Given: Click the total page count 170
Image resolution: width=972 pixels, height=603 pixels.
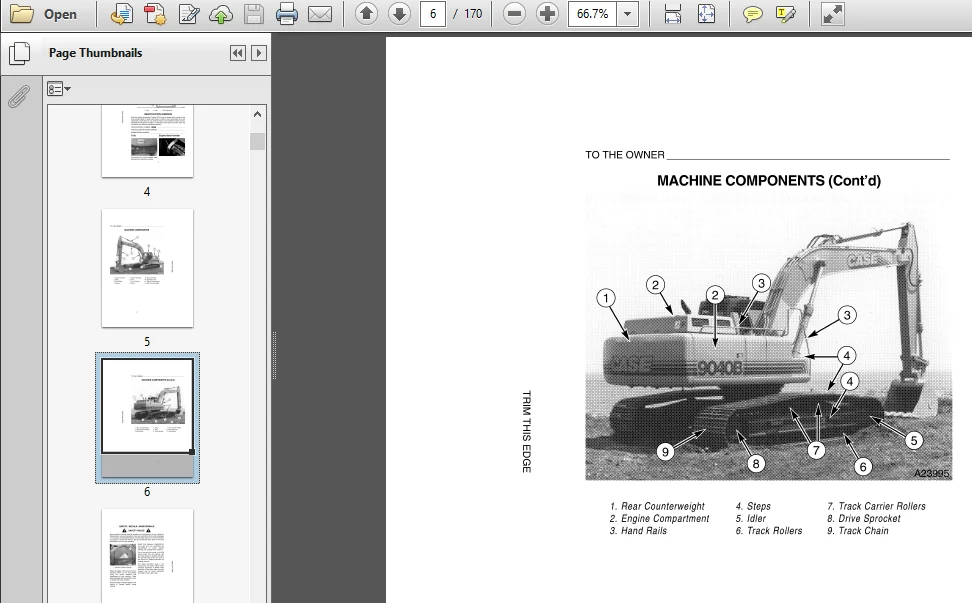Looking at the screenshot, I should click(x=473, y=14).
